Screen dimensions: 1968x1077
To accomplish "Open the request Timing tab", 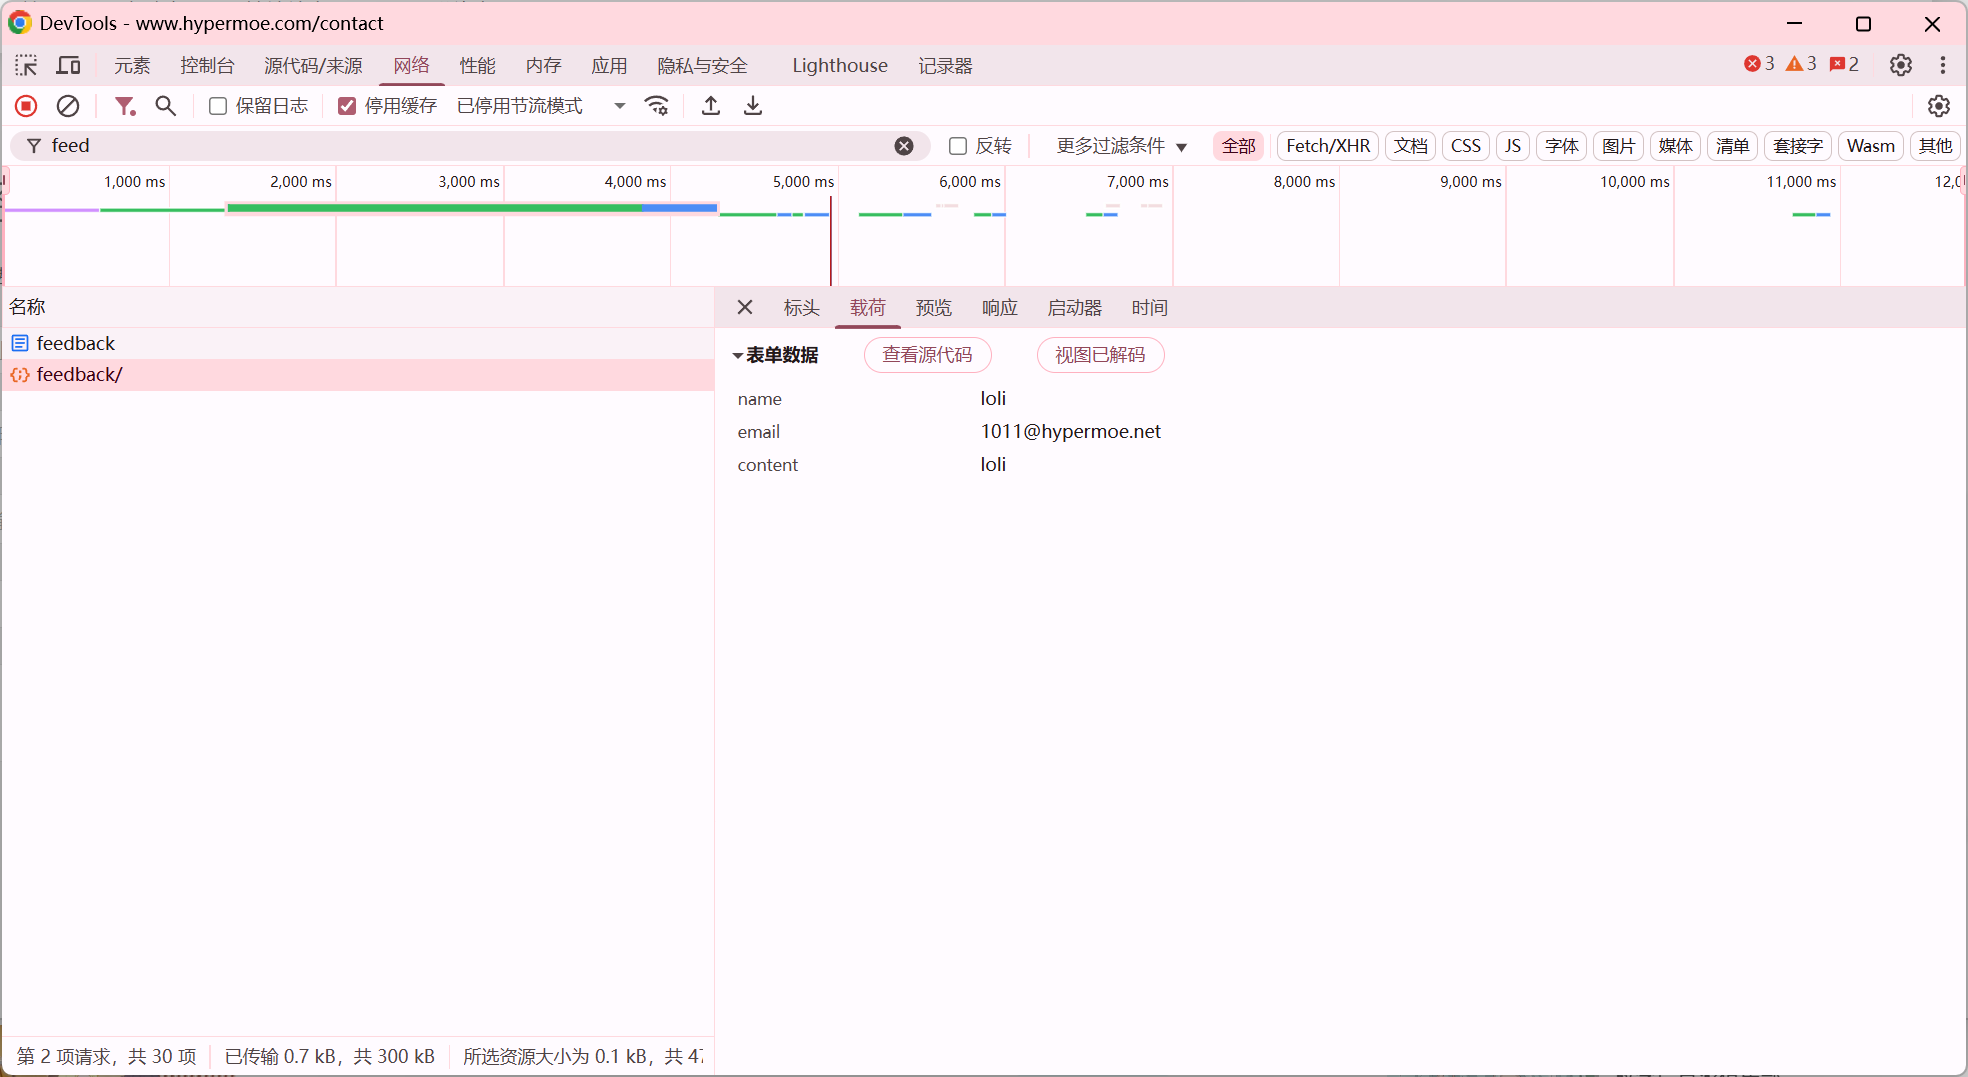I will click(1150, 308).
